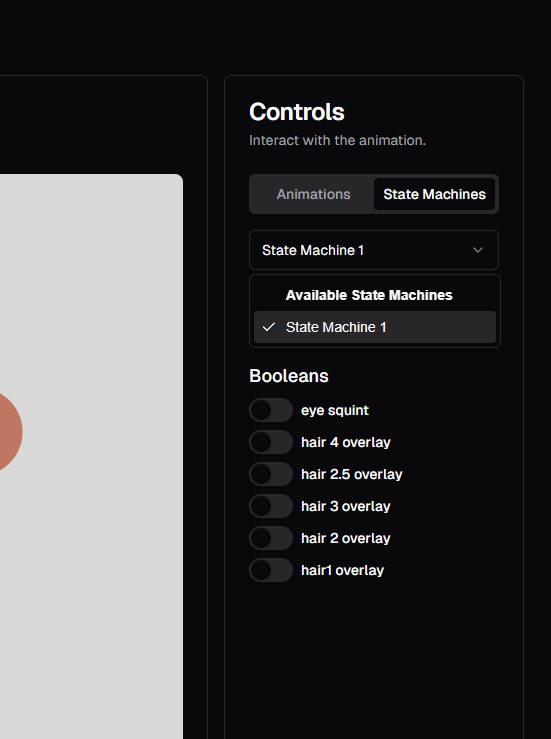Image resolution: width=551 pixels, height=739 pixels.
Task: Enable the hair 4 overlay switch
Action: 271,442
